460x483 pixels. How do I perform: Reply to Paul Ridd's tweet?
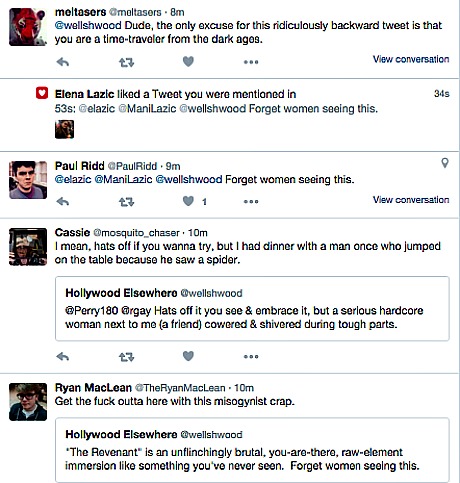(x=63, y=201)
